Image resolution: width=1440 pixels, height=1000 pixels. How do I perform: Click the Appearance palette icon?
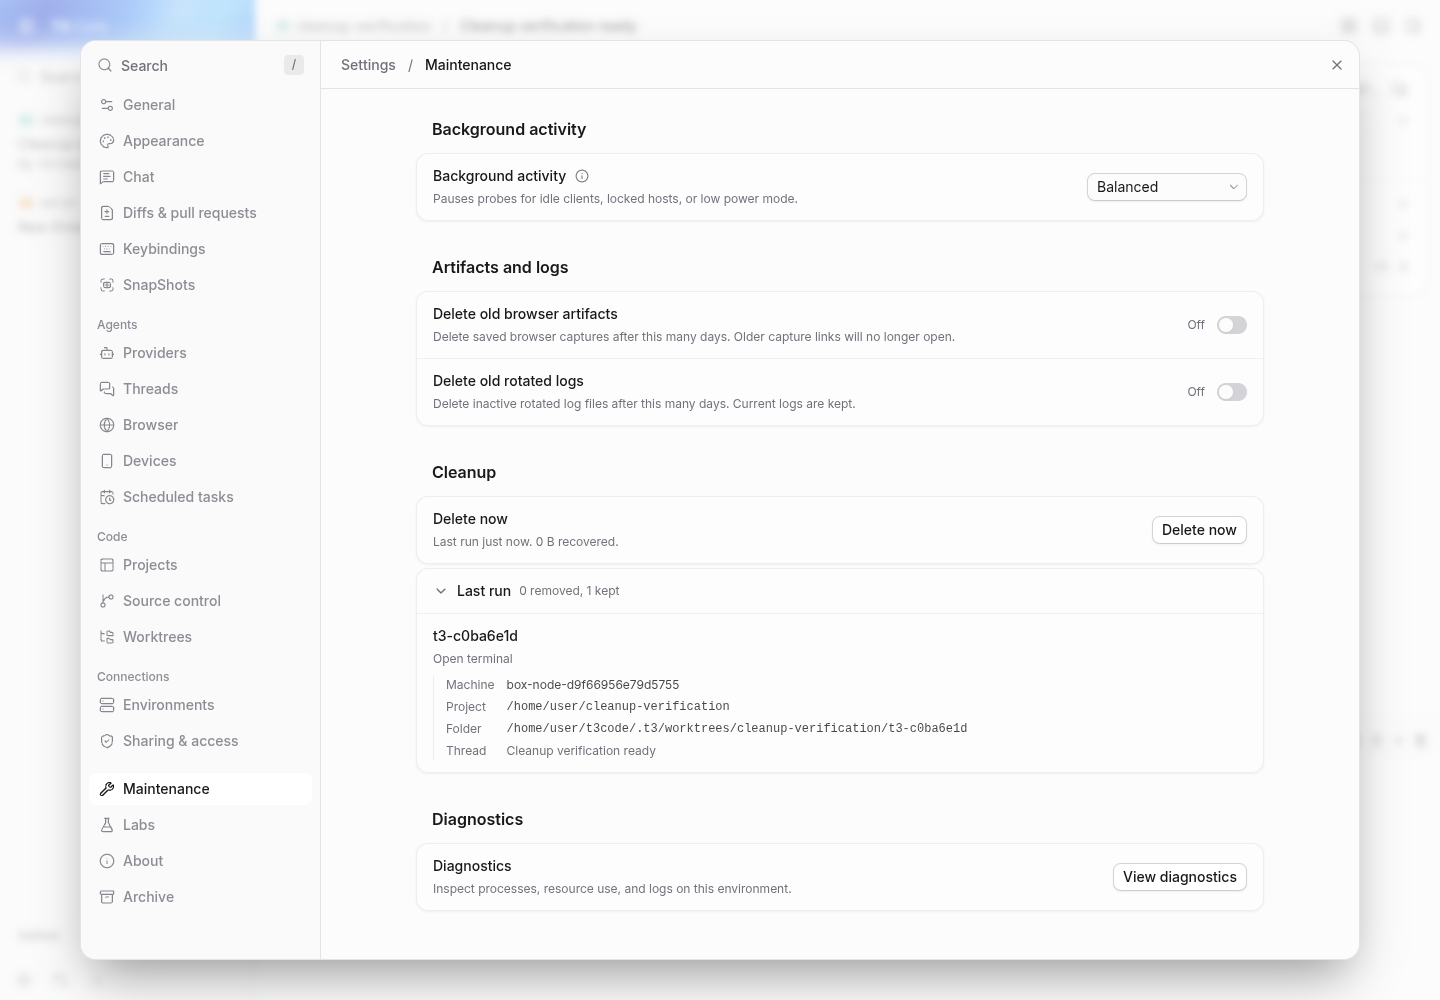coord(107,141)
